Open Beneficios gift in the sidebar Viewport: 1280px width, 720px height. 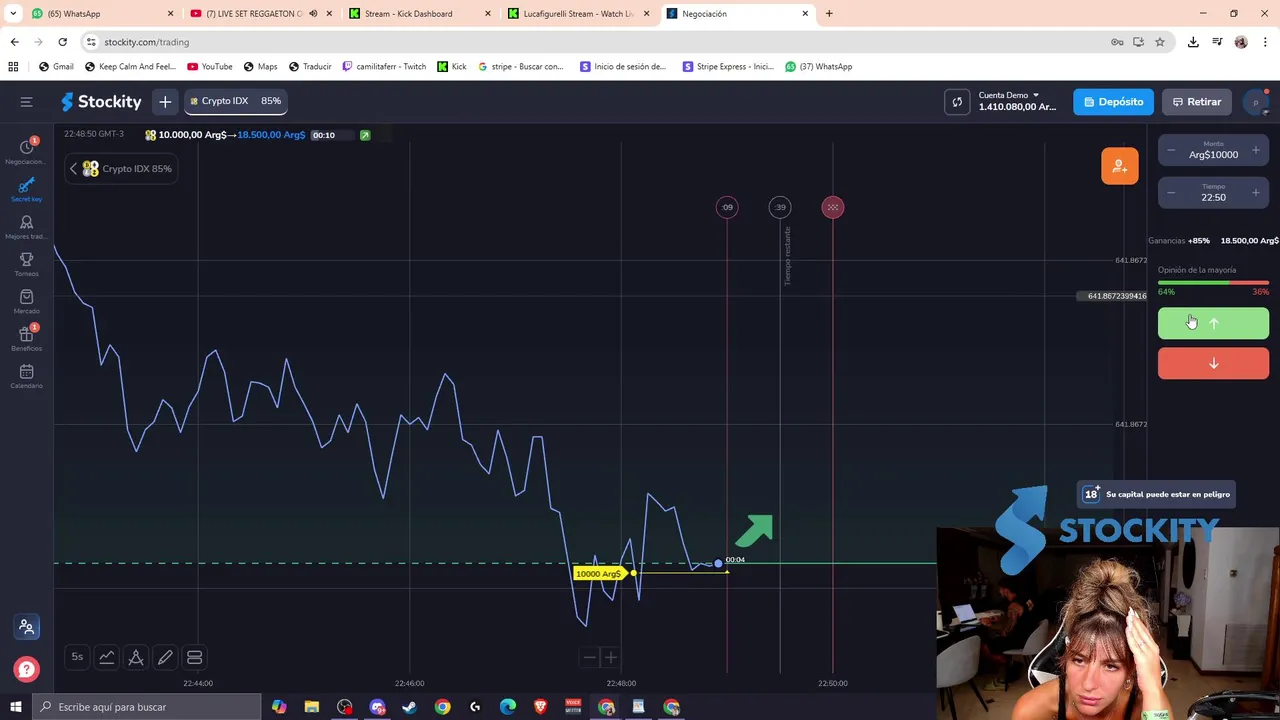point(26,339)
